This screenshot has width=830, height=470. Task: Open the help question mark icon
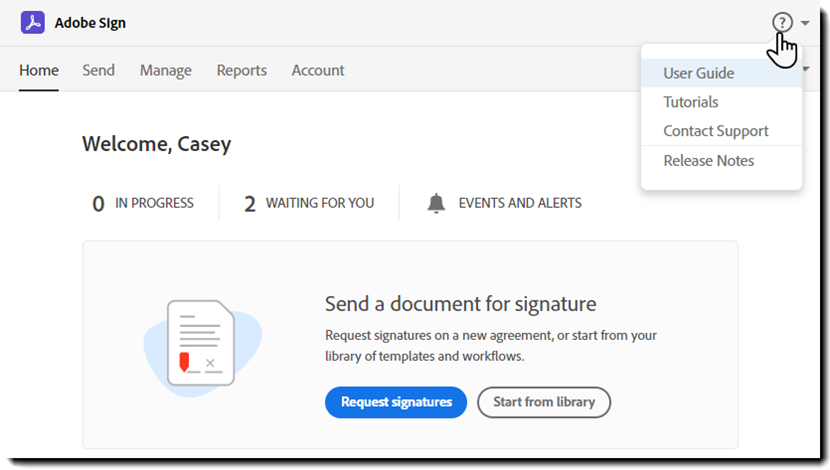(x=782, y=22)
